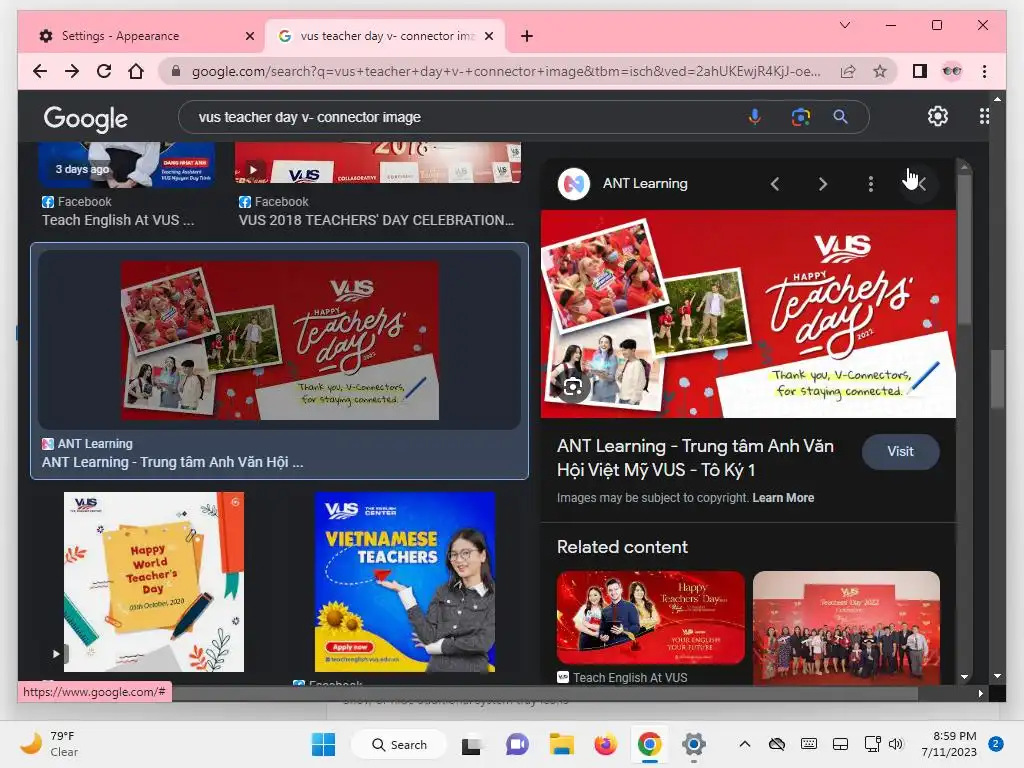Open large teachers day preview image
Viewport: 1024px width, 768px height.
click(748, 314)
